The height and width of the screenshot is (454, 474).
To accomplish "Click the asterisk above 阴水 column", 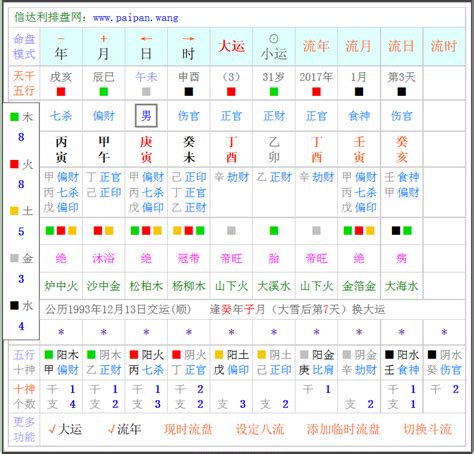I will pyautogui.click(x=444, y=332).
